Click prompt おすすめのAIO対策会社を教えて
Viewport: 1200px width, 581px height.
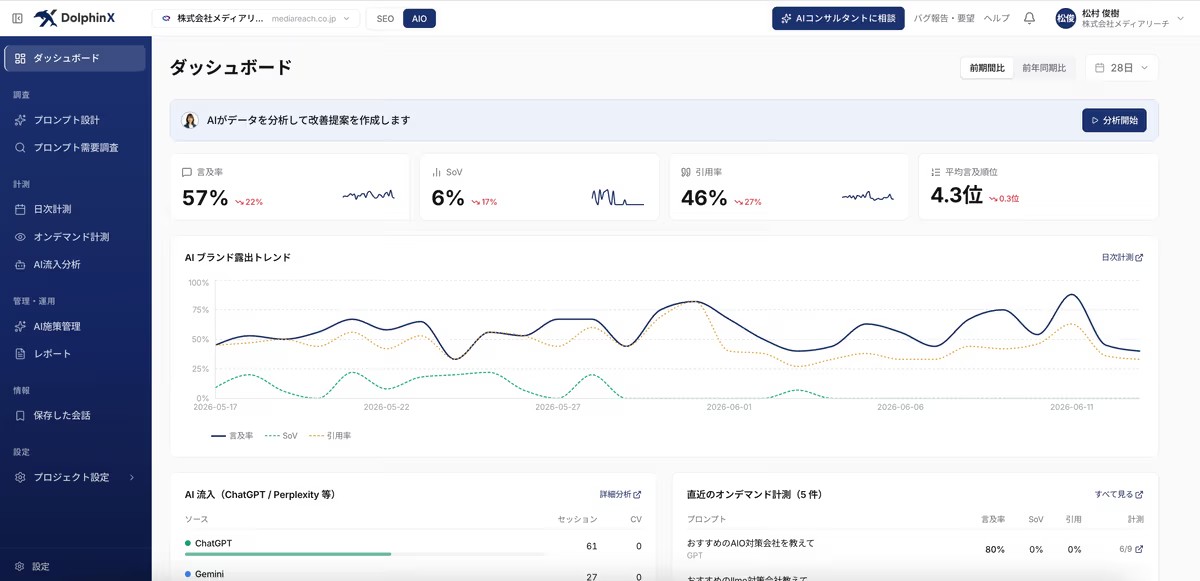[751, 543]
